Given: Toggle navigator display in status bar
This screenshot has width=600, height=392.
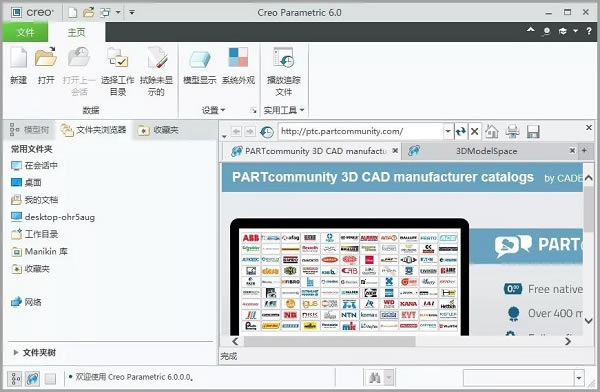Looking at the screenshot, I should coord(15,379).
